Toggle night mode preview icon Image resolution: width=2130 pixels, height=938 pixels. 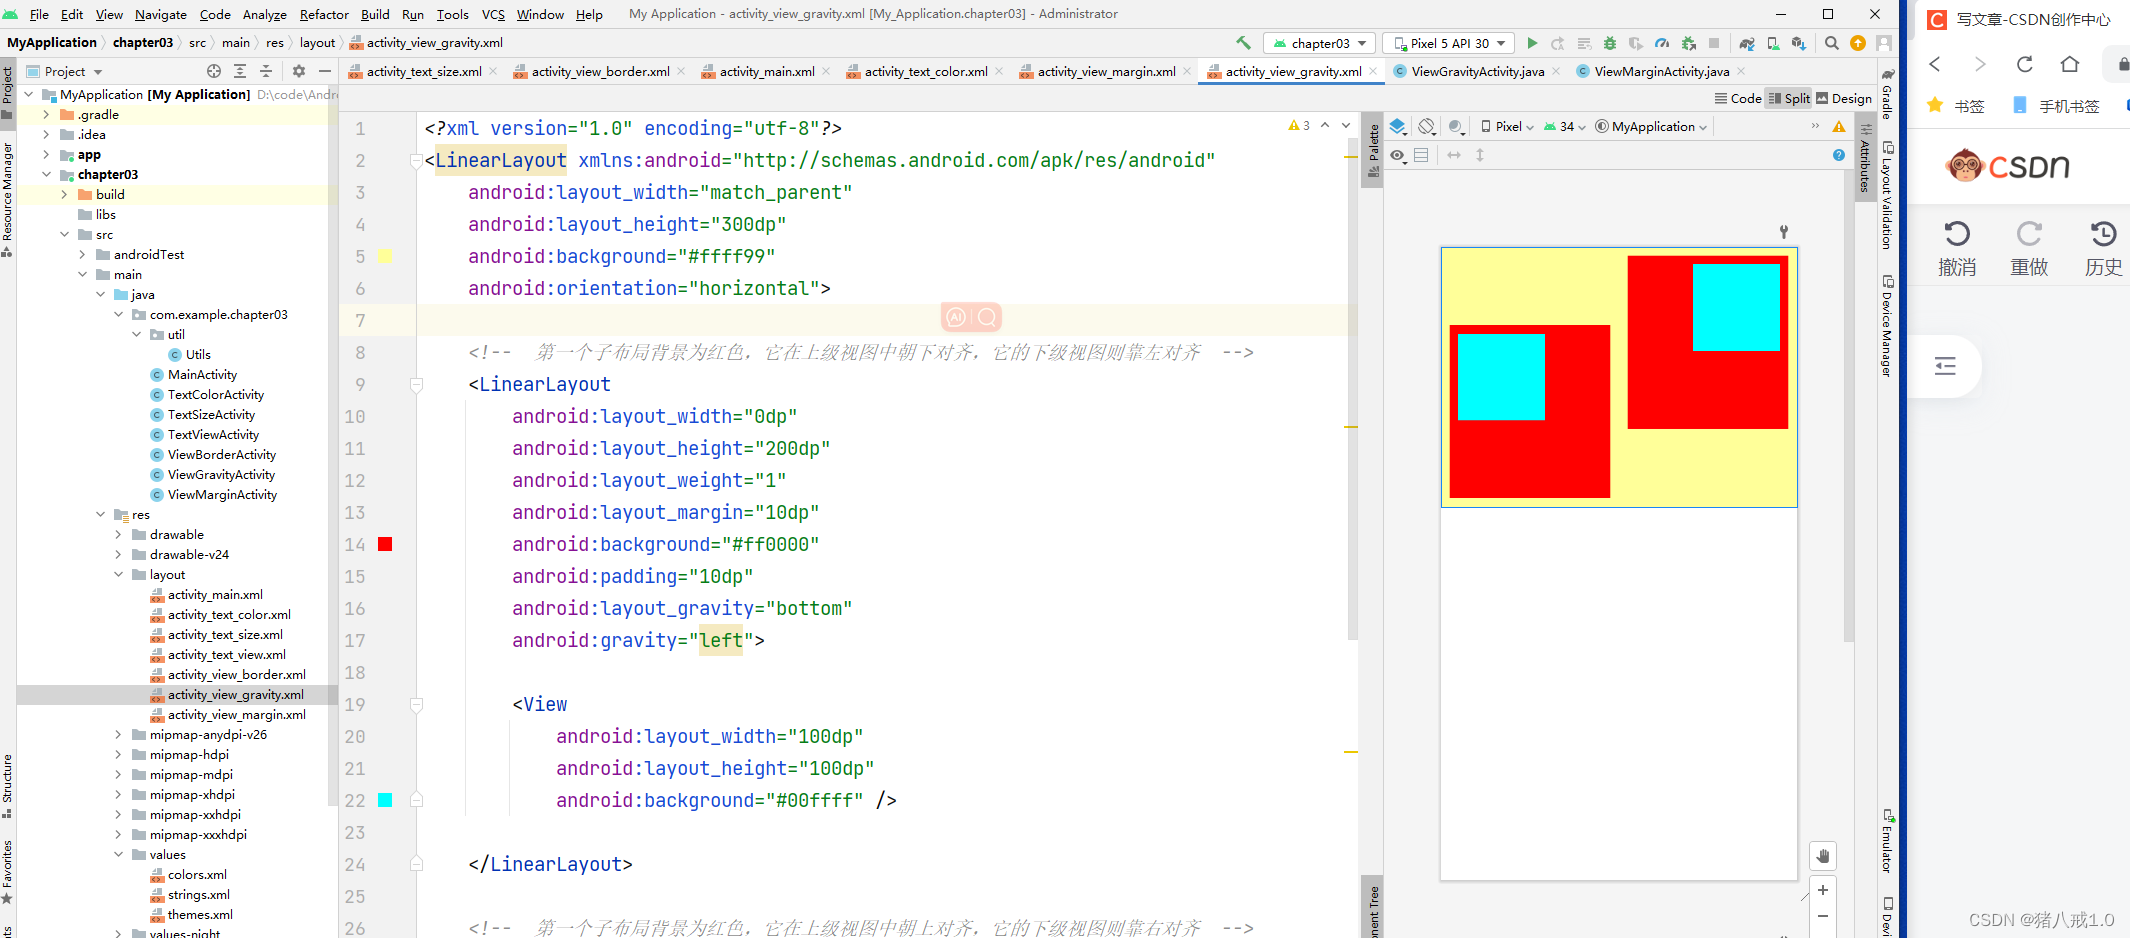pyautogui.click(x=1457, y=127)
